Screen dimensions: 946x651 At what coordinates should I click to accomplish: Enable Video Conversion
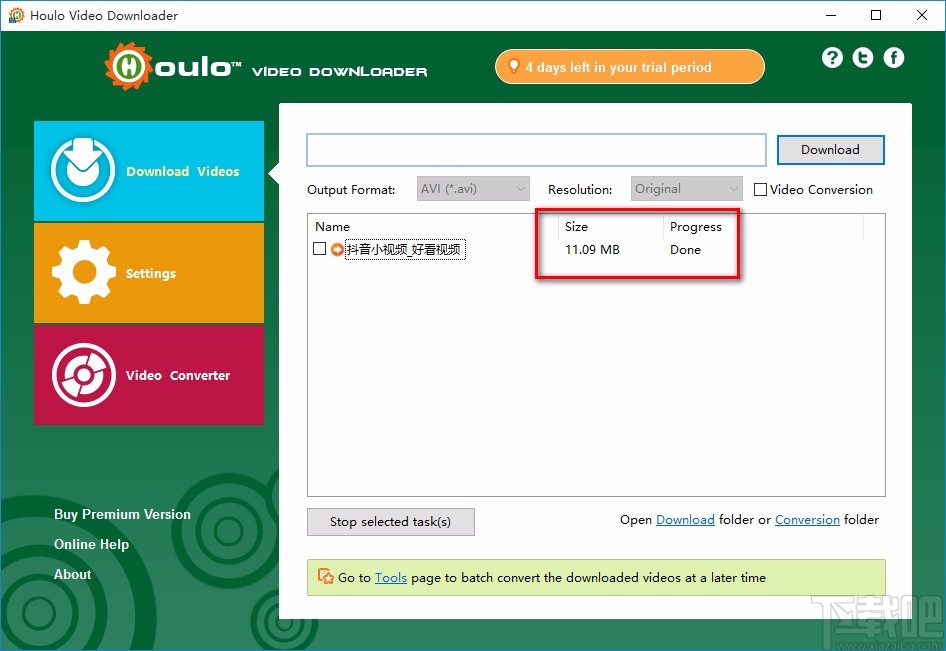click(x=760, y=189)
